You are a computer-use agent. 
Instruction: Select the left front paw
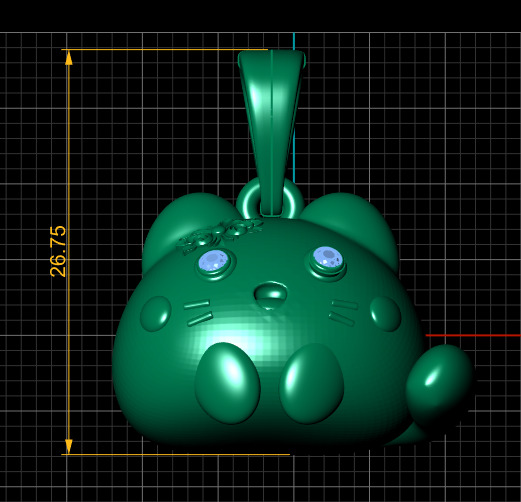227,383
